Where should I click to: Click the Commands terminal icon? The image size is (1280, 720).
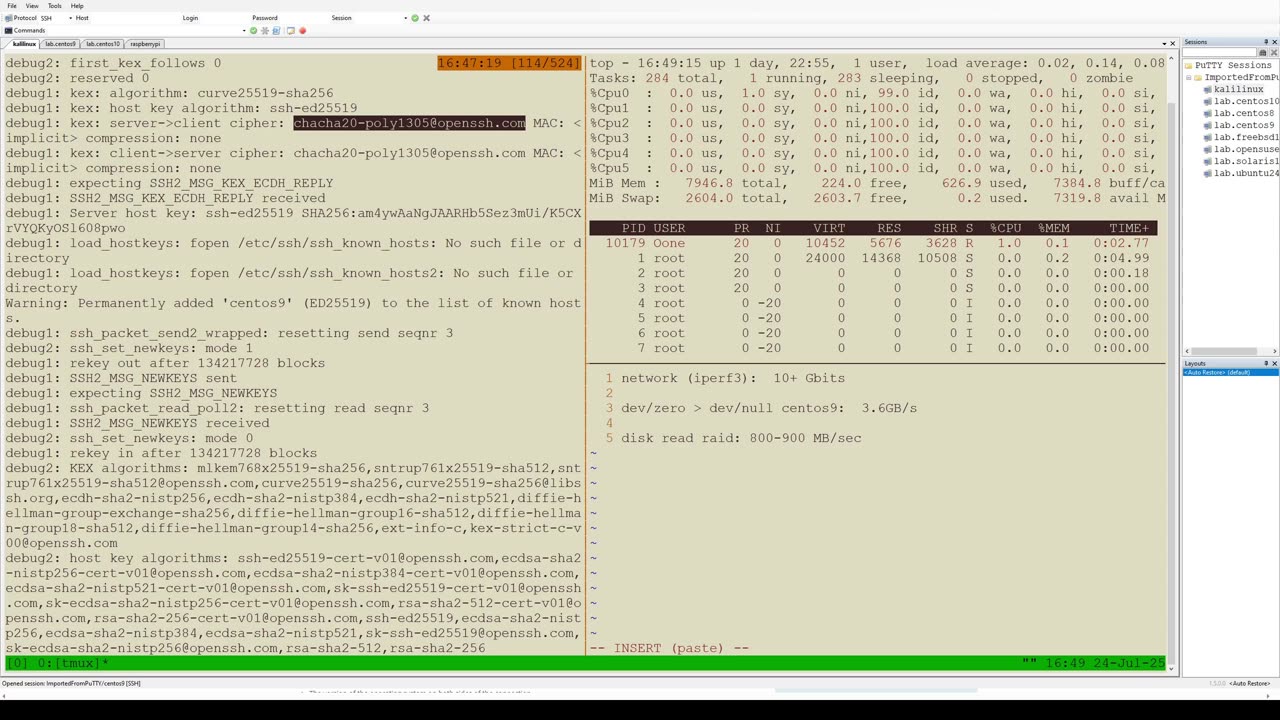[x=8, y=30]
